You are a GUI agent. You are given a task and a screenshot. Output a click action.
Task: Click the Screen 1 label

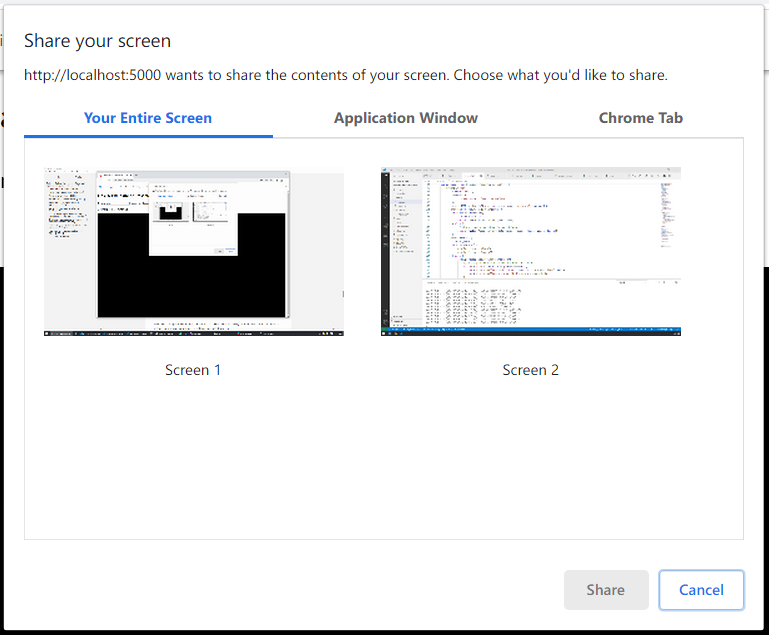coord(193,370)
